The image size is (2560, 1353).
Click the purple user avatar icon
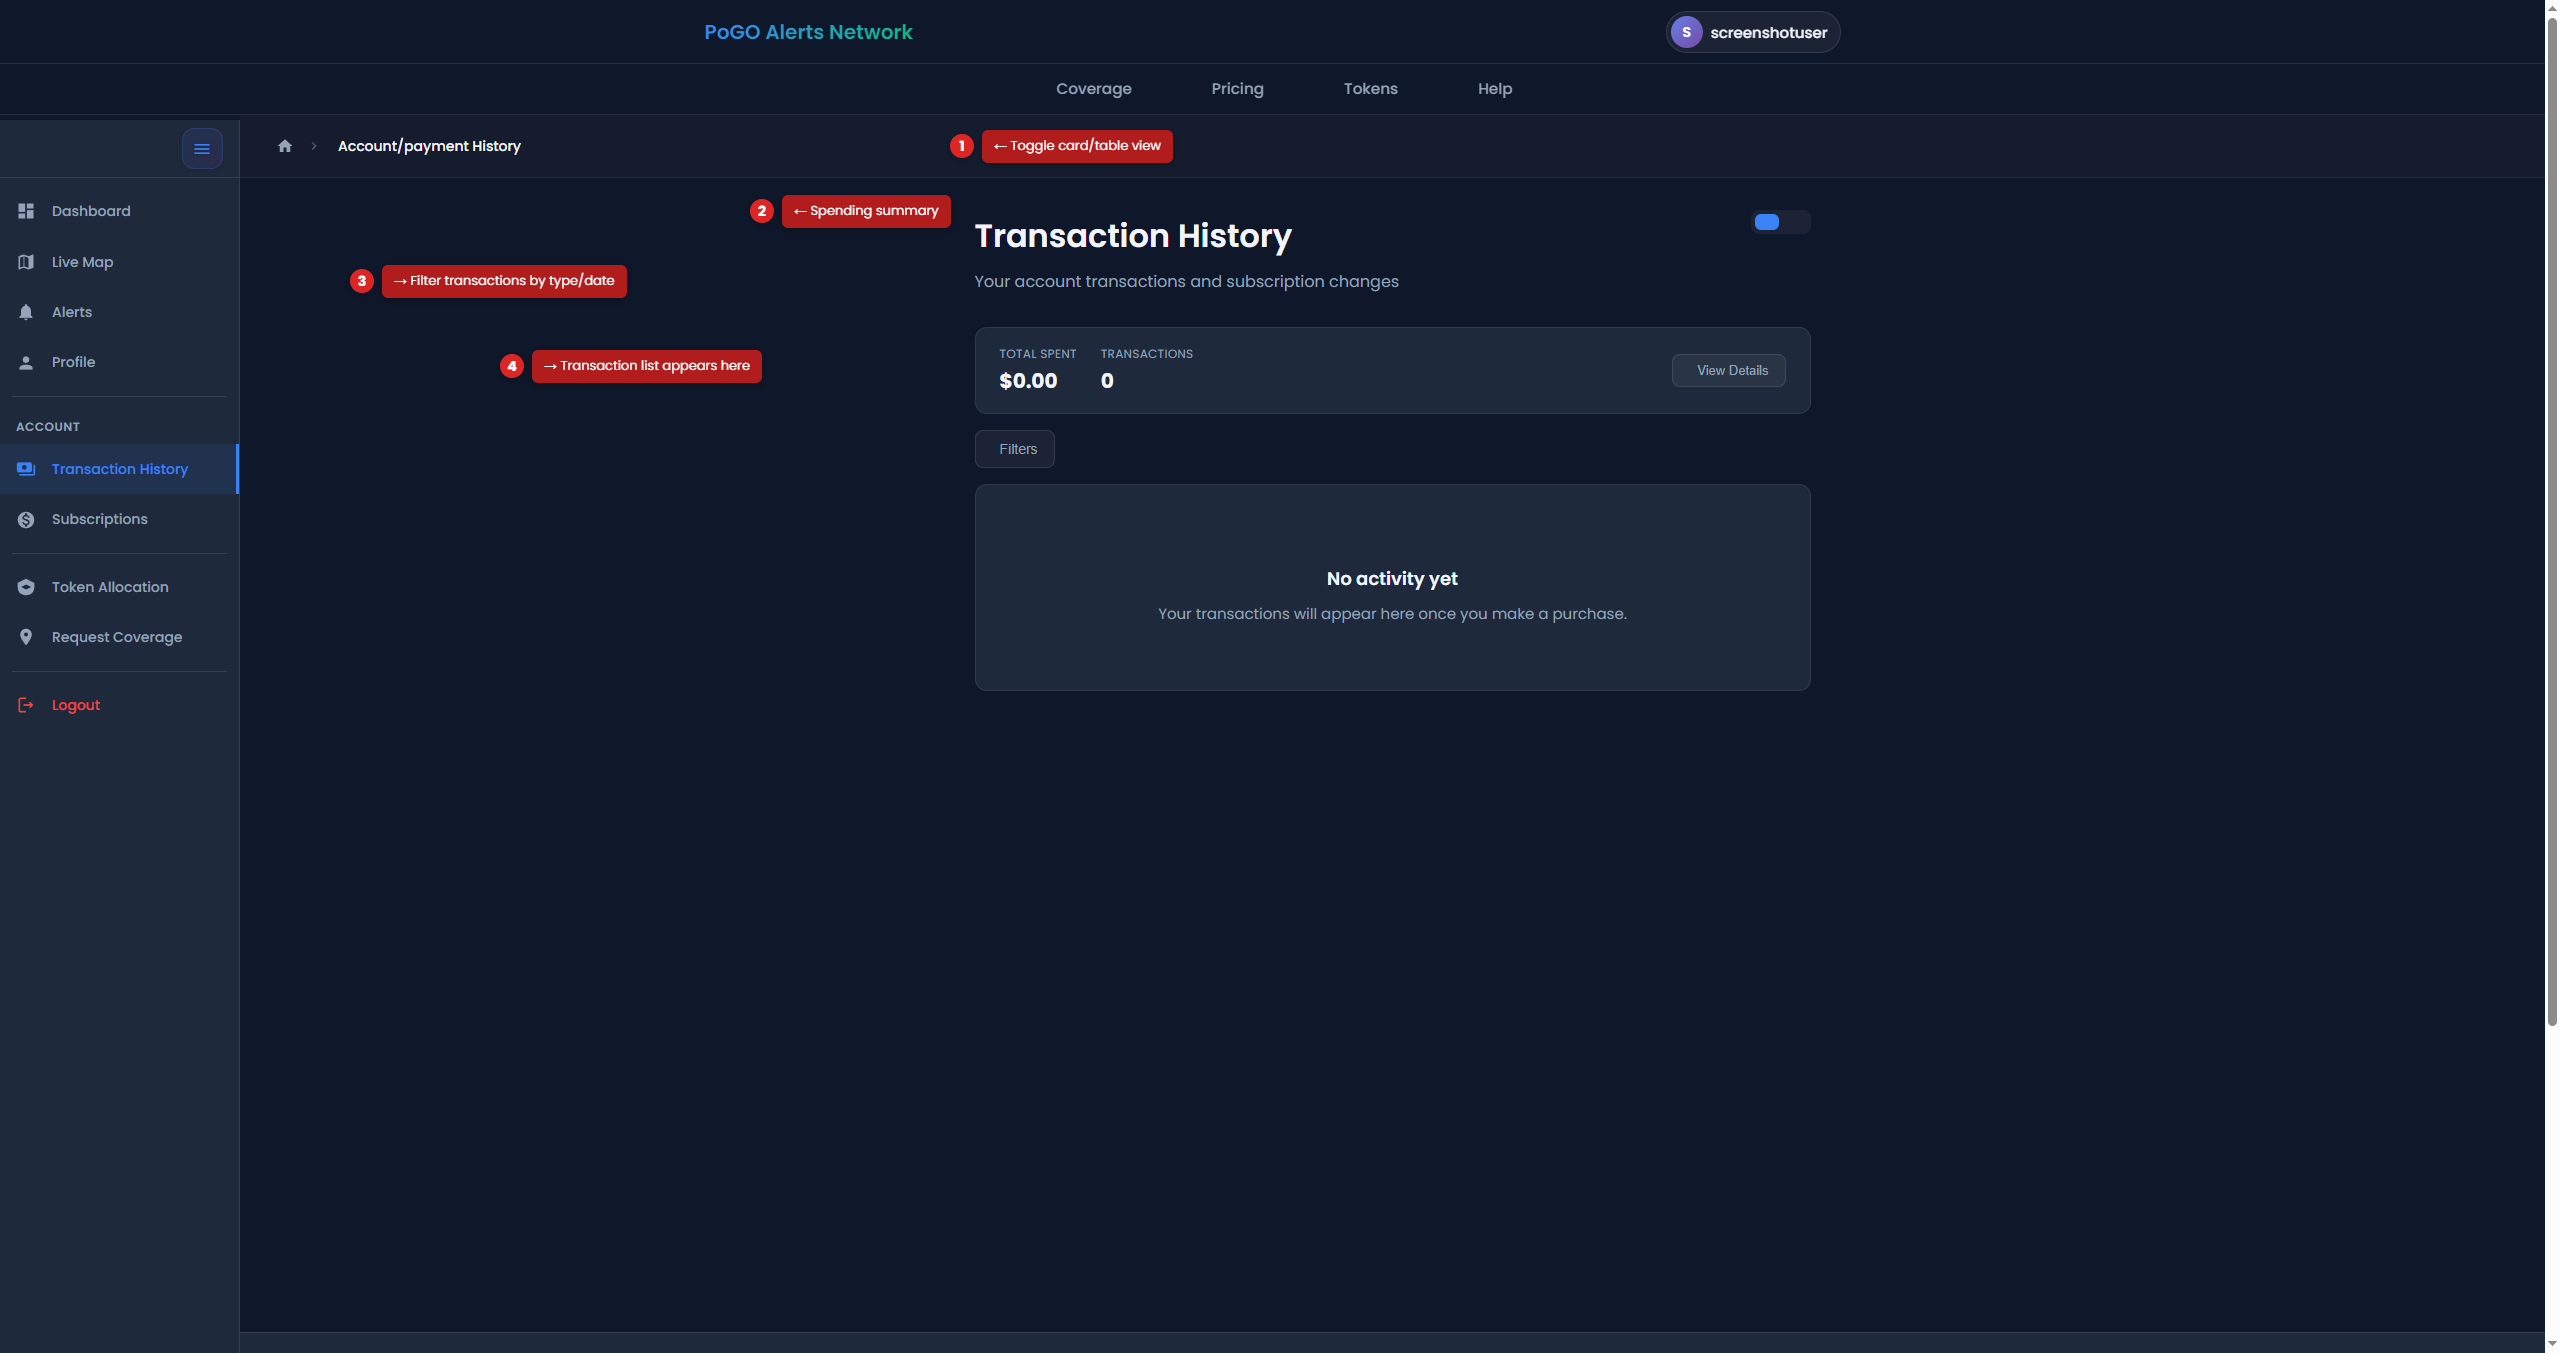tap(1686, 32)
